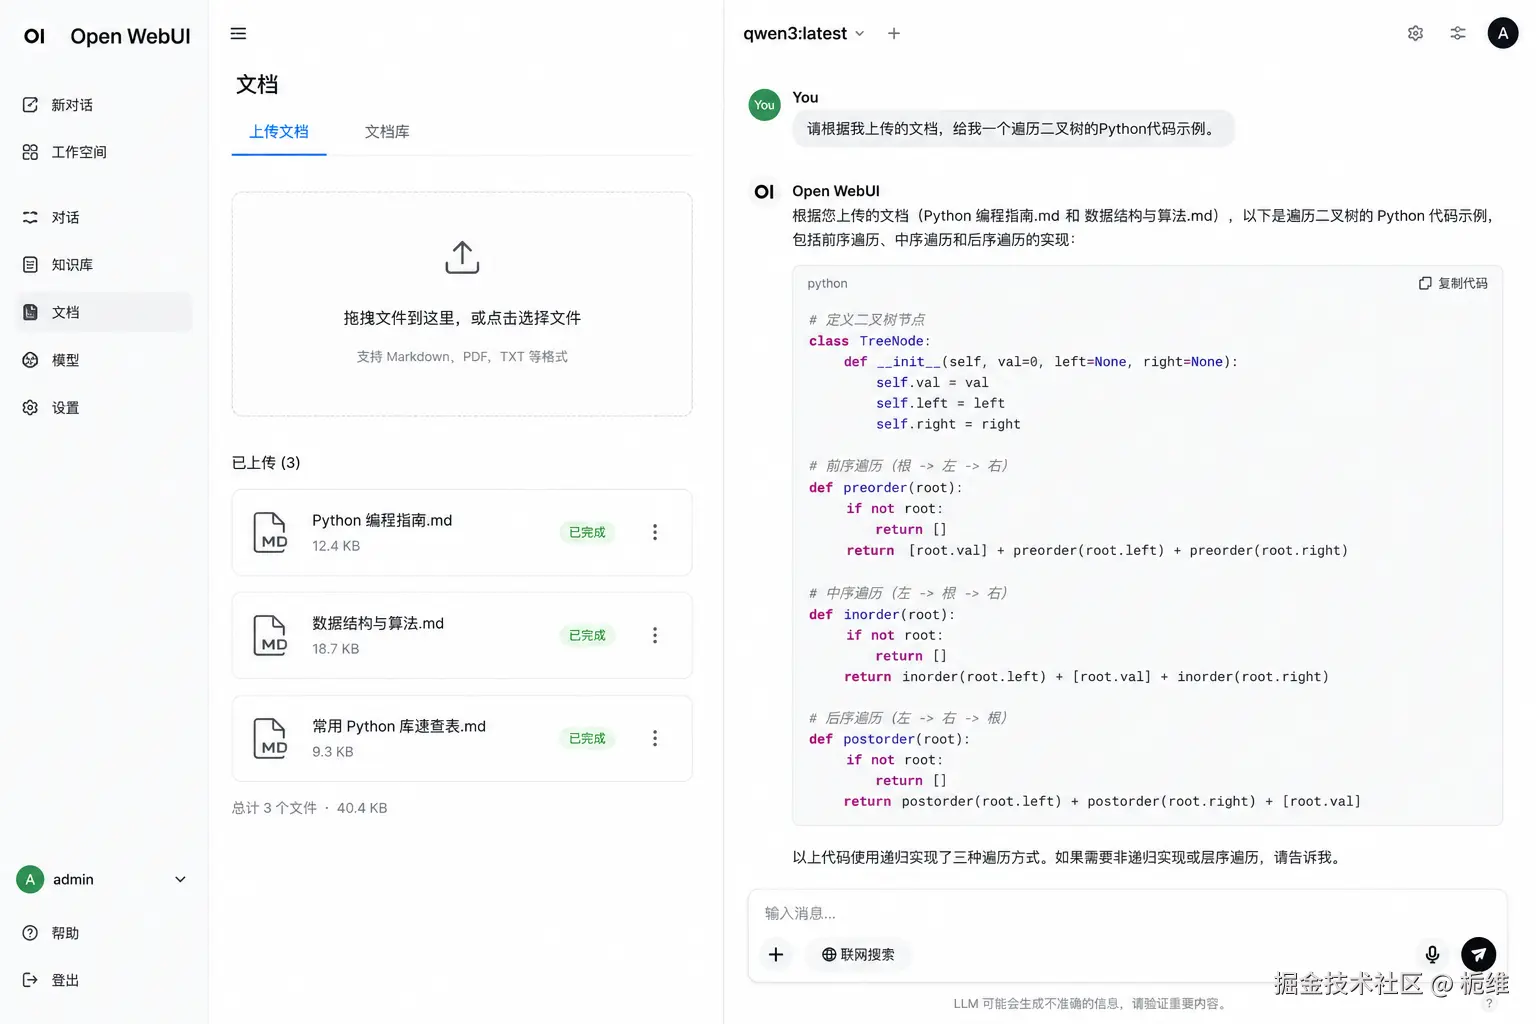This screenshot has height=1024, width=1536.
Task: Expand the admin user menu chevron
Action: pos(180,880)
